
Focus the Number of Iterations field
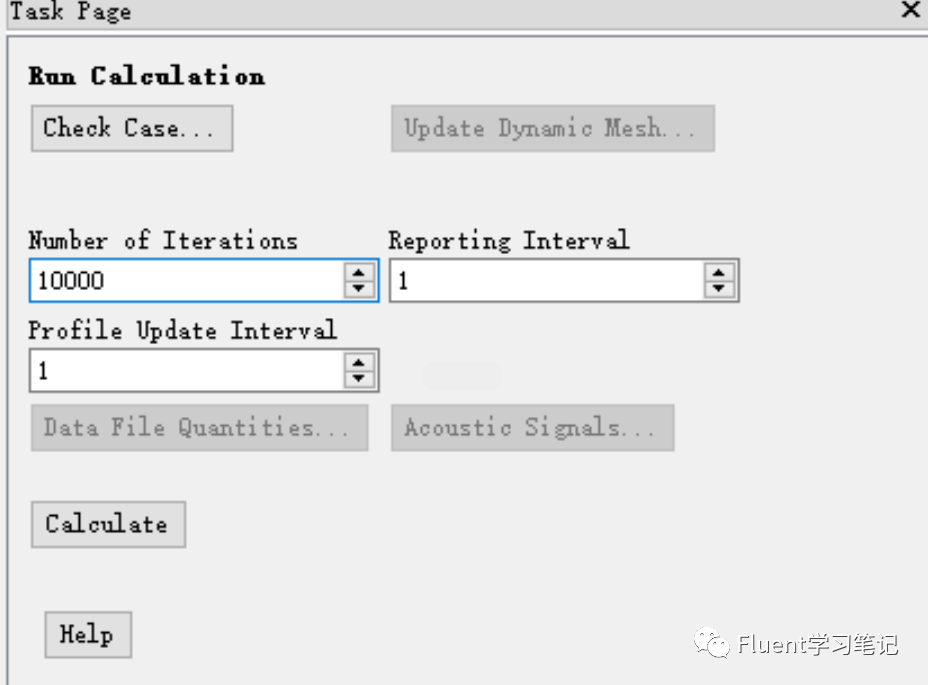pyautogui.click(x=186, y=281)
